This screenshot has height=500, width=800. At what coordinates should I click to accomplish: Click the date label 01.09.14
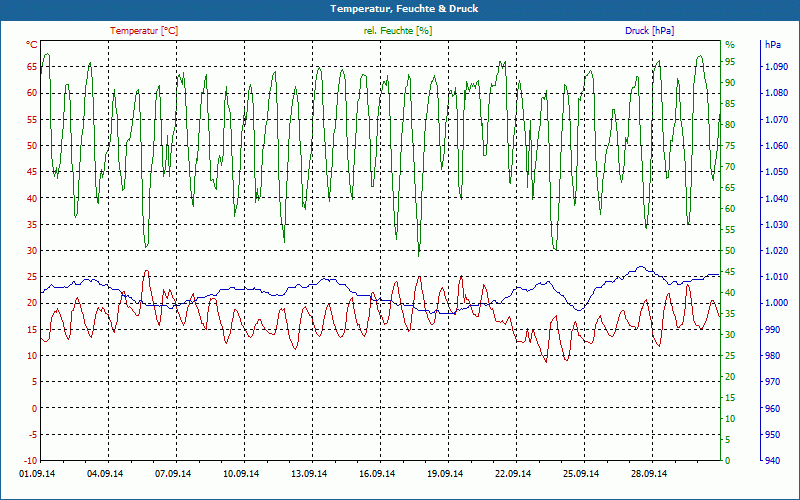coord(37,474)
